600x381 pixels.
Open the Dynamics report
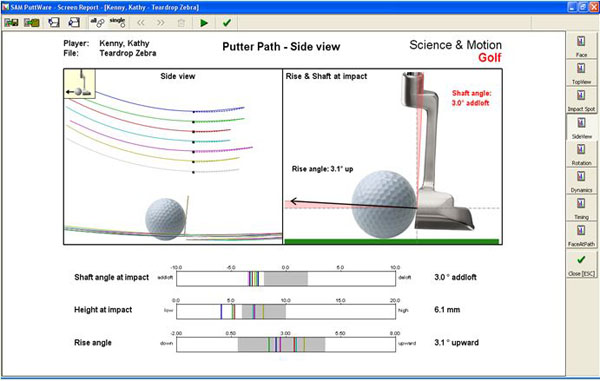pos(581,181)
